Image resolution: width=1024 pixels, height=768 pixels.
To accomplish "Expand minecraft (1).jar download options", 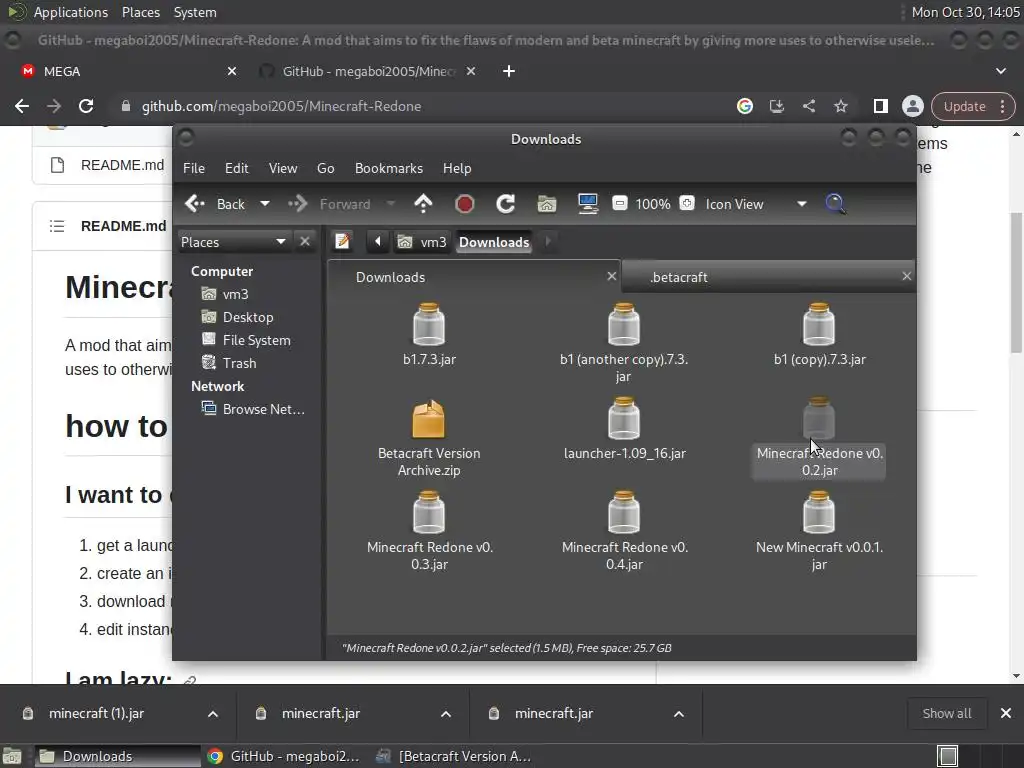I will pos(213,714).
